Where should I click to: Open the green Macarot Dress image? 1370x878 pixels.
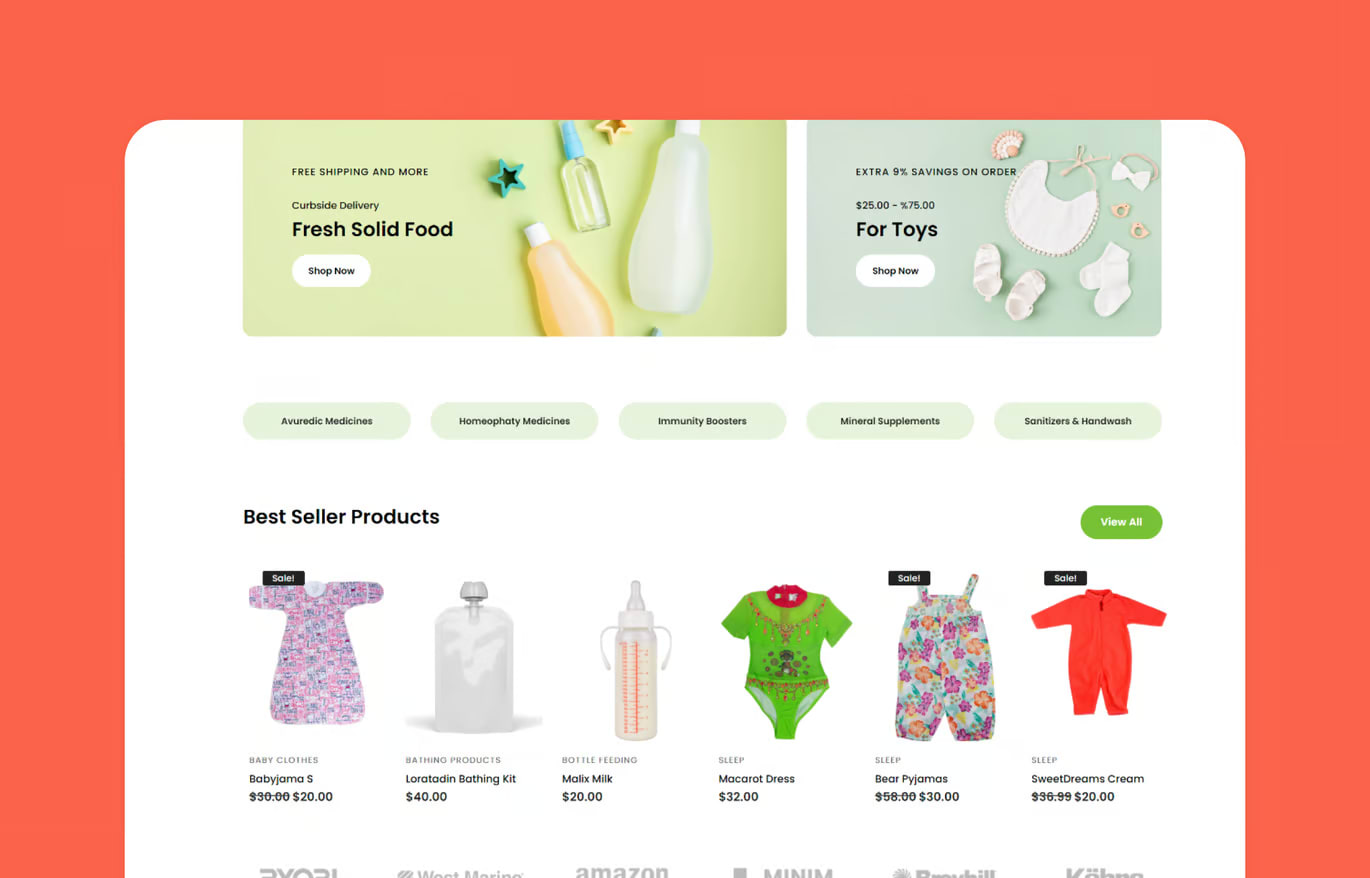(786, 660)
